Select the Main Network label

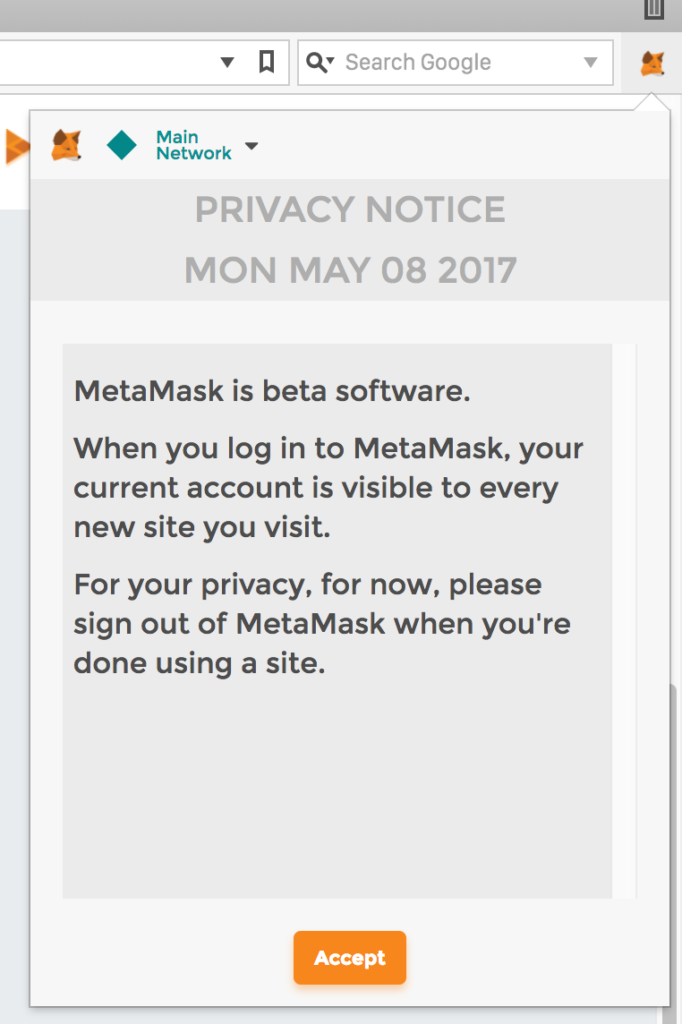[x=193, y=146]
